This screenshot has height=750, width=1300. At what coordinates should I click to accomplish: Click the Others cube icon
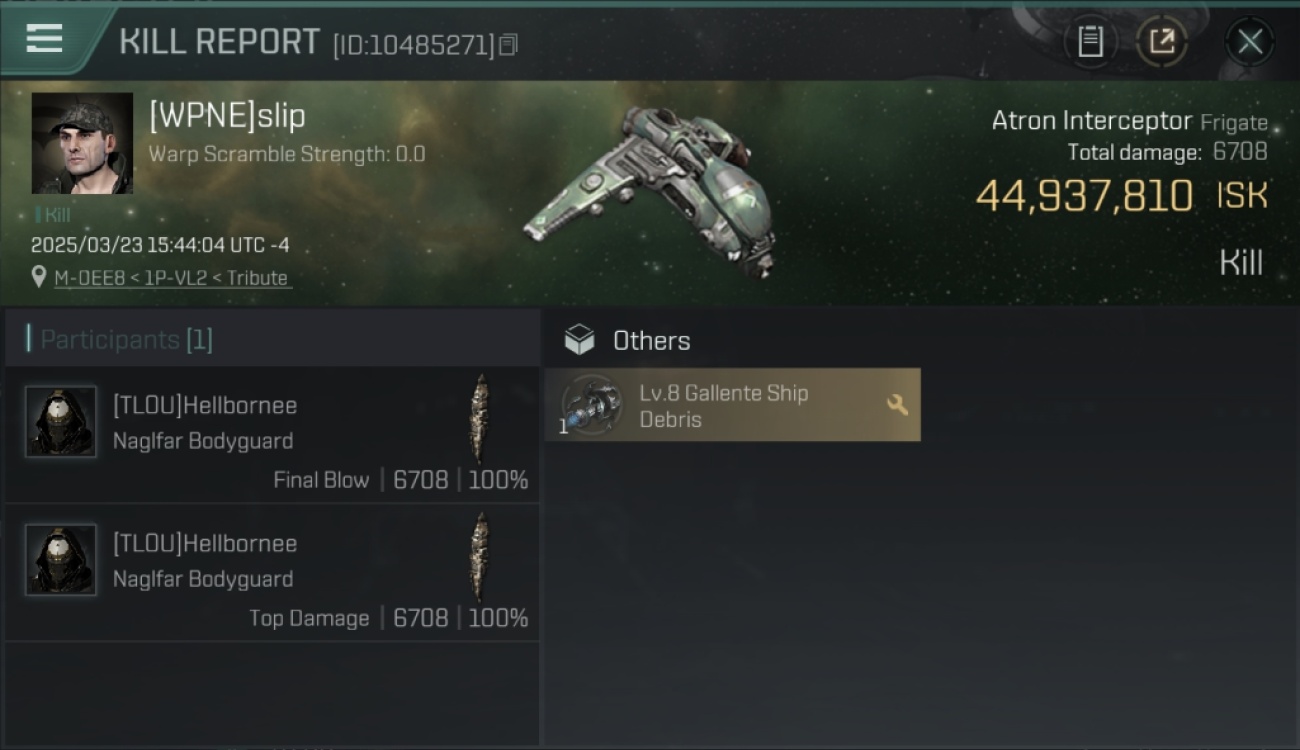click(x=580, y=341)
